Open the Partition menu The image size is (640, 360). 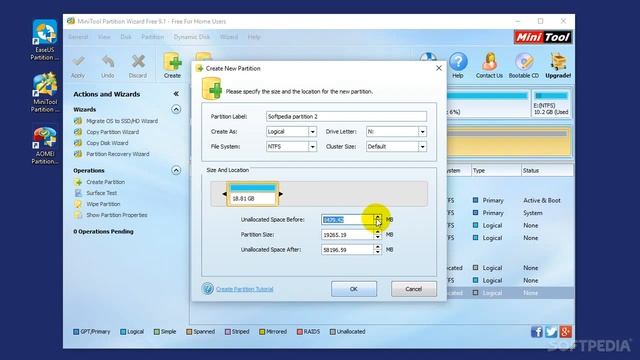point(152,37)
